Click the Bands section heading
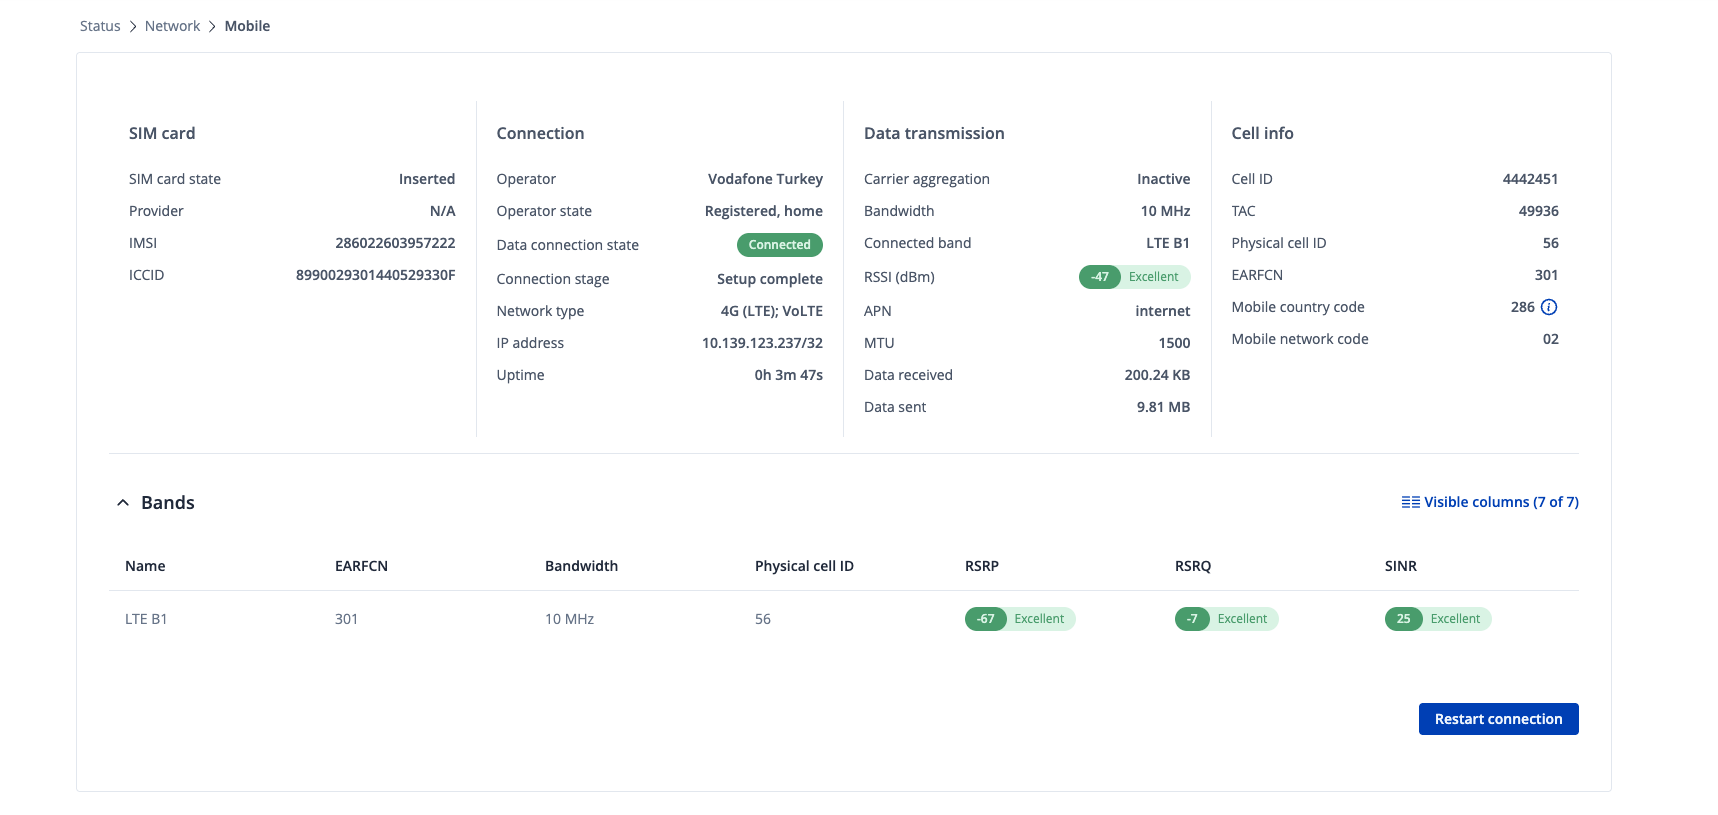Viewport: 1718px width, 815px height. (168, 503)
